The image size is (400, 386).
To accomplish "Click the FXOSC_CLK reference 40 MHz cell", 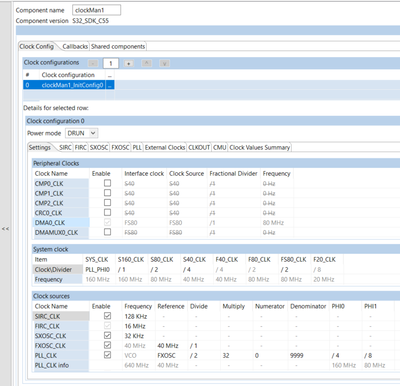I will click(x=171, y=345).
